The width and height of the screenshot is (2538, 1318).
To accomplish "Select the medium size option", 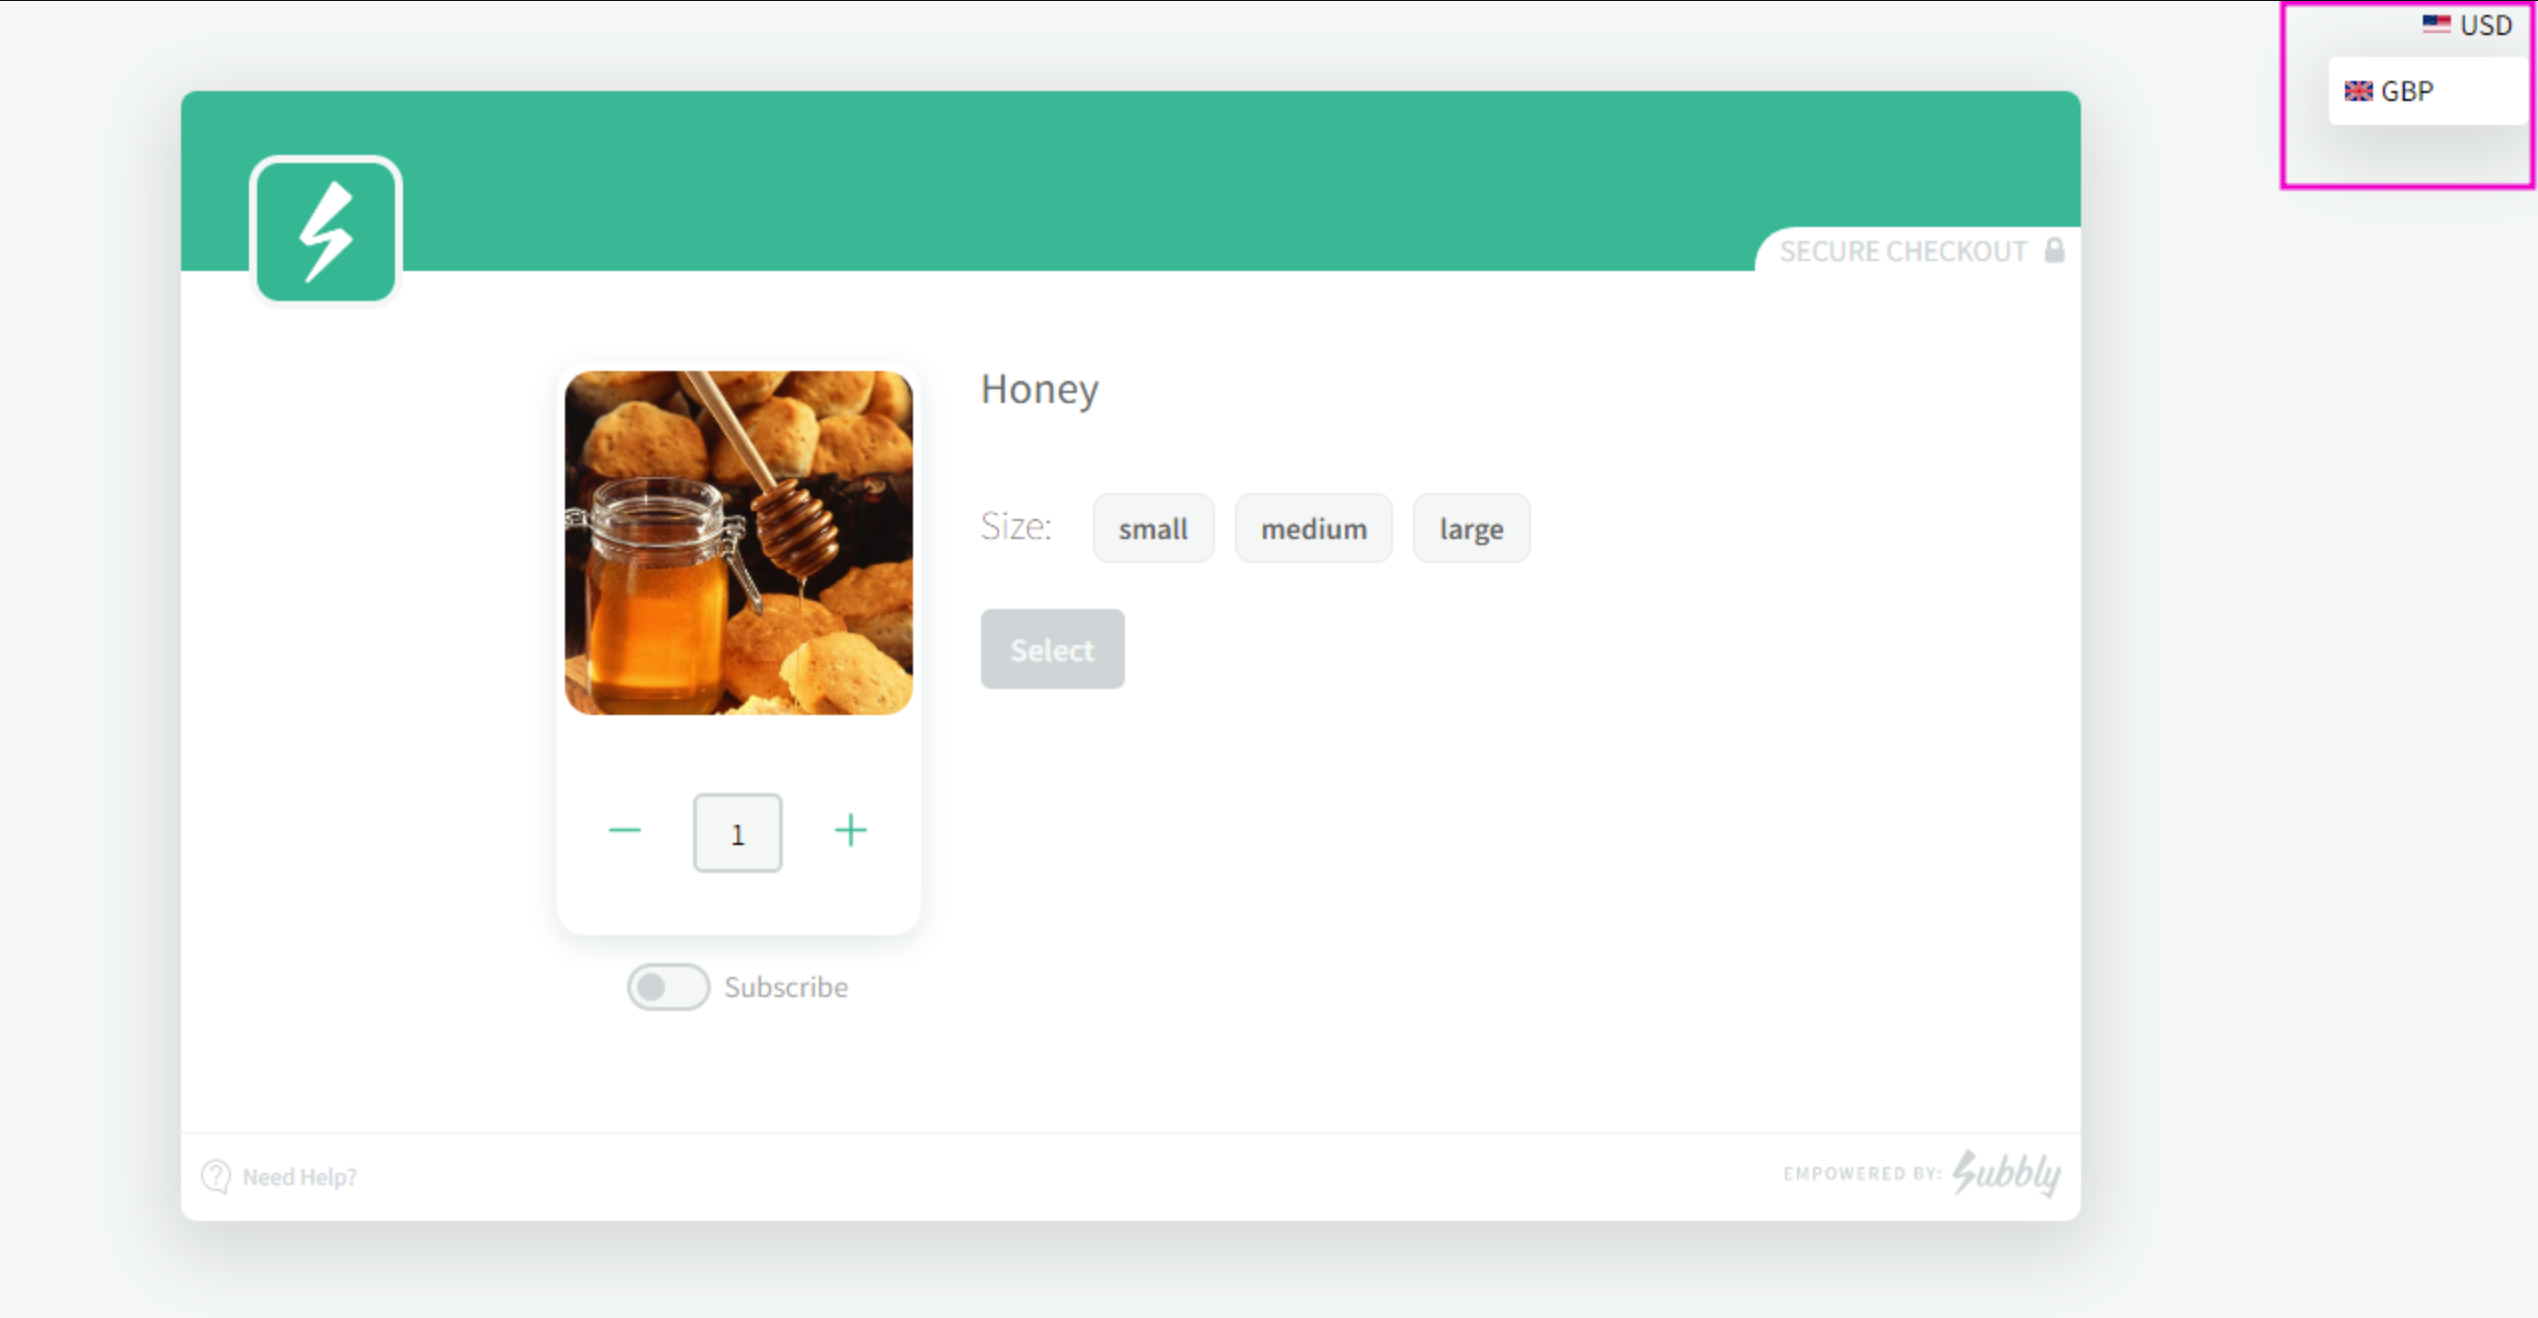I will click(x=1313, y=528).
